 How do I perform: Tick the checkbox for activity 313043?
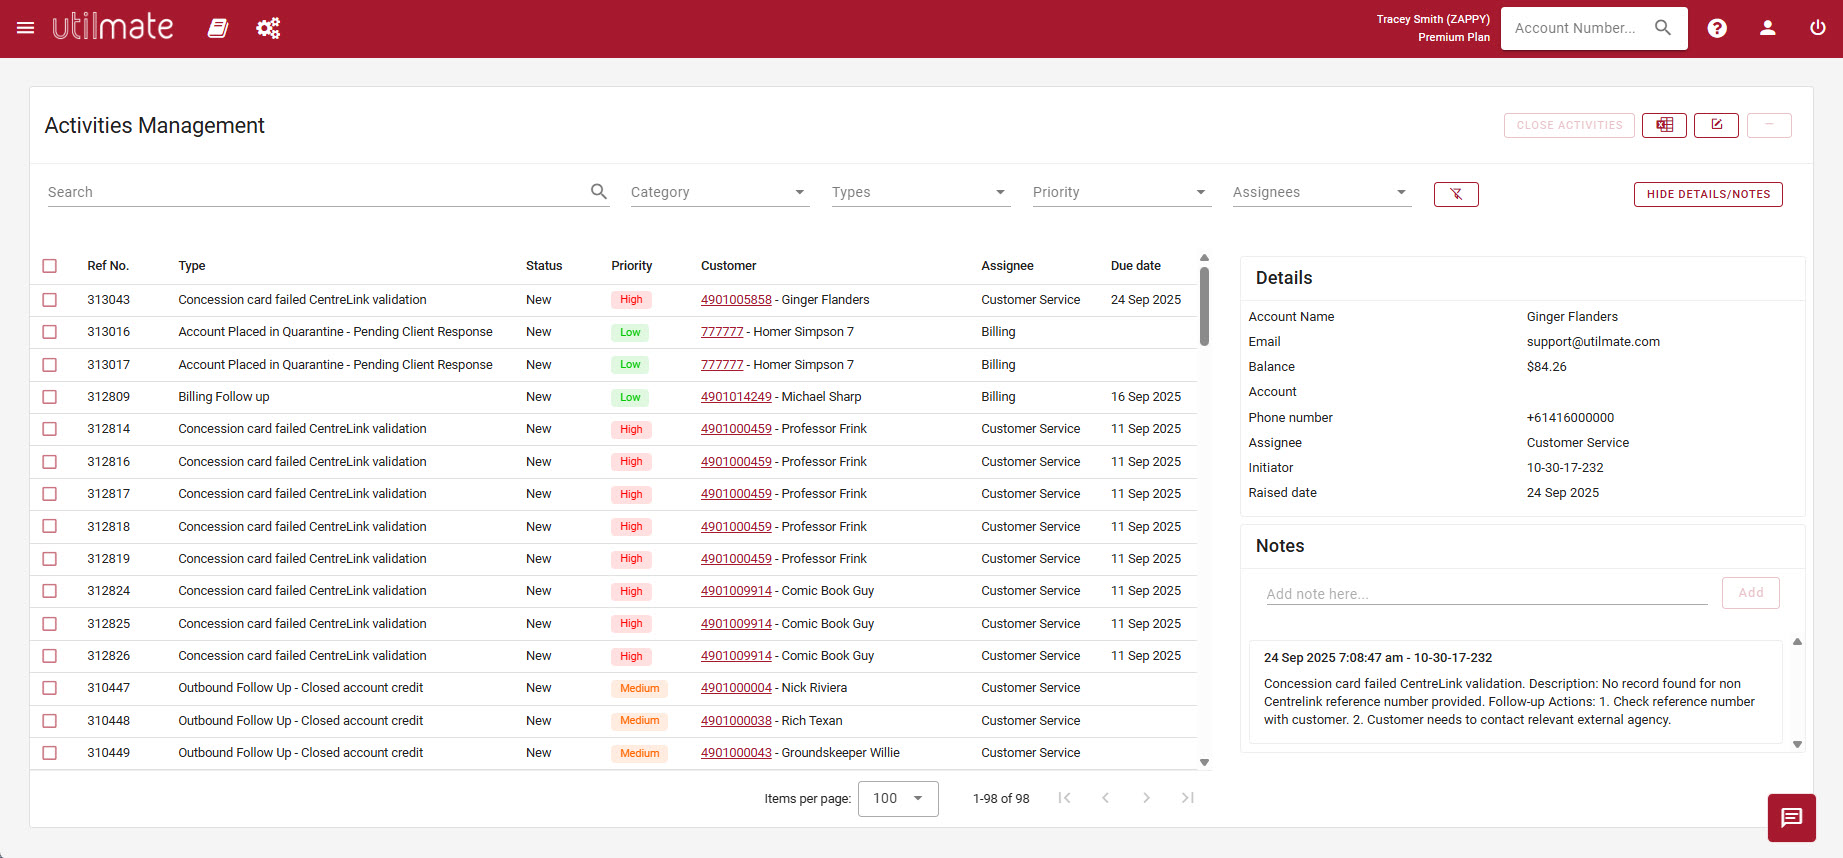pyautogui.click(x=50, y=300)
